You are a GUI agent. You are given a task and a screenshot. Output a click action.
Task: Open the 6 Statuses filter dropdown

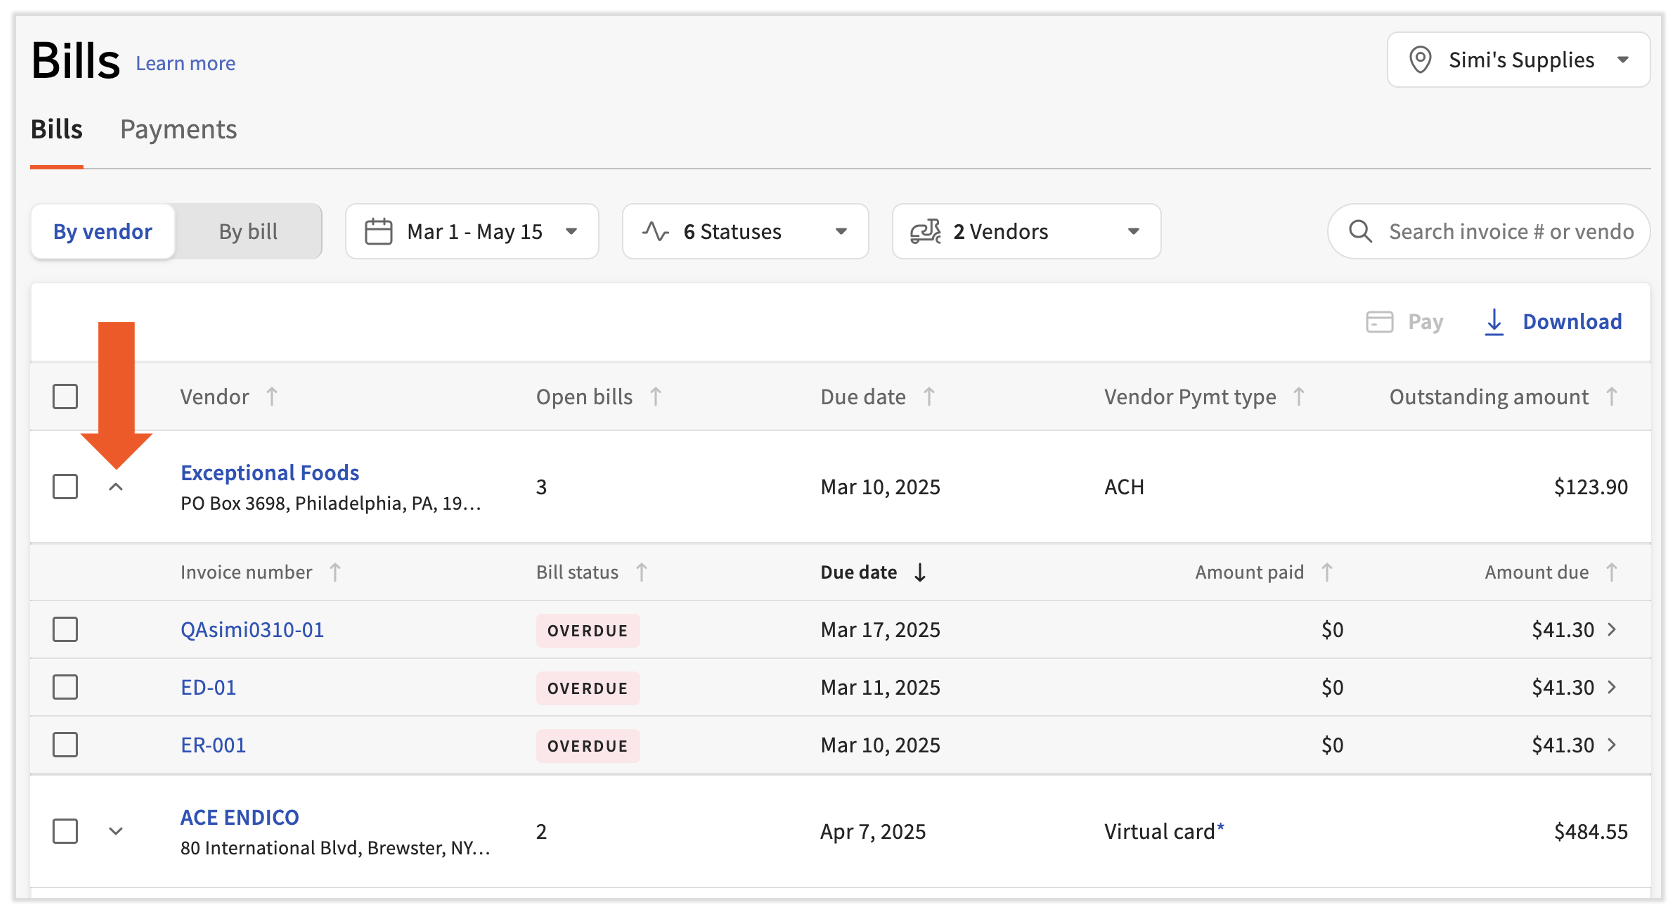point(745,232)
